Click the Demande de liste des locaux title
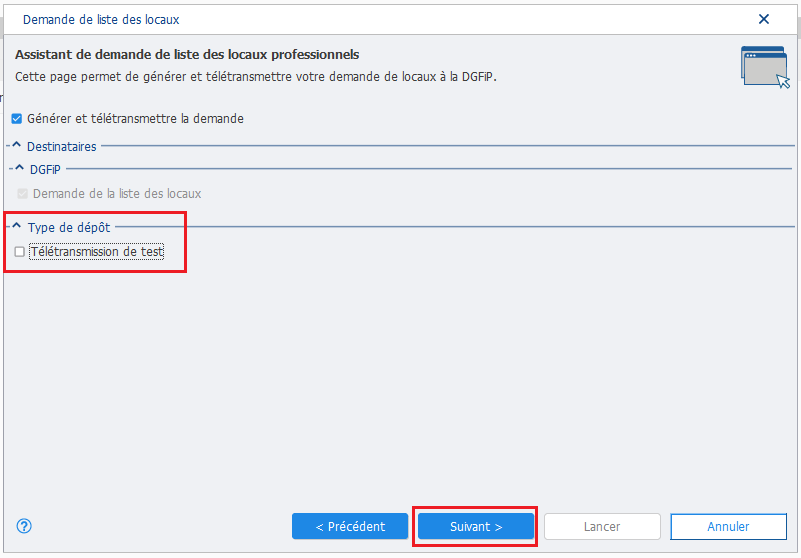Screen dimensions: 801x558 pos(101,19)
